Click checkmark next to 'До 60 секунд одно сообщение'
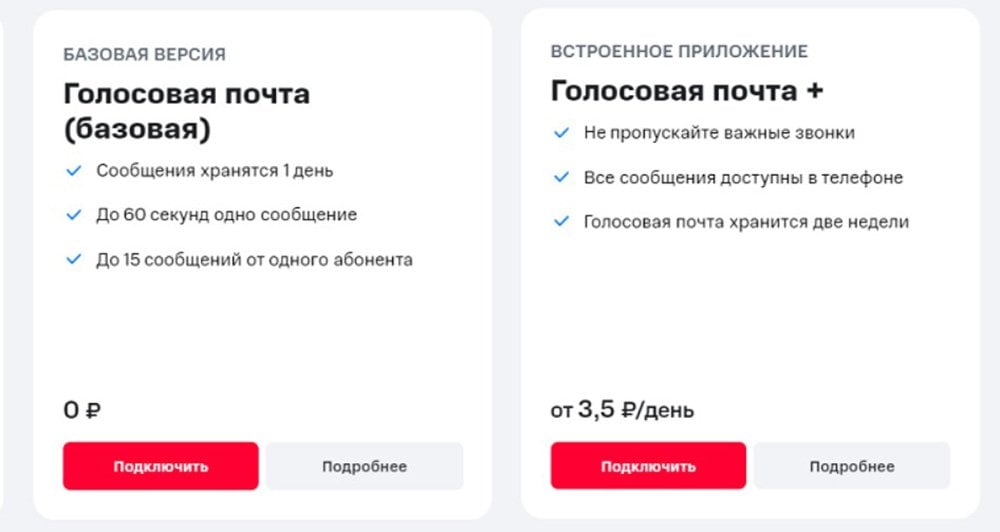1000x532 pixels. point(74,215)
